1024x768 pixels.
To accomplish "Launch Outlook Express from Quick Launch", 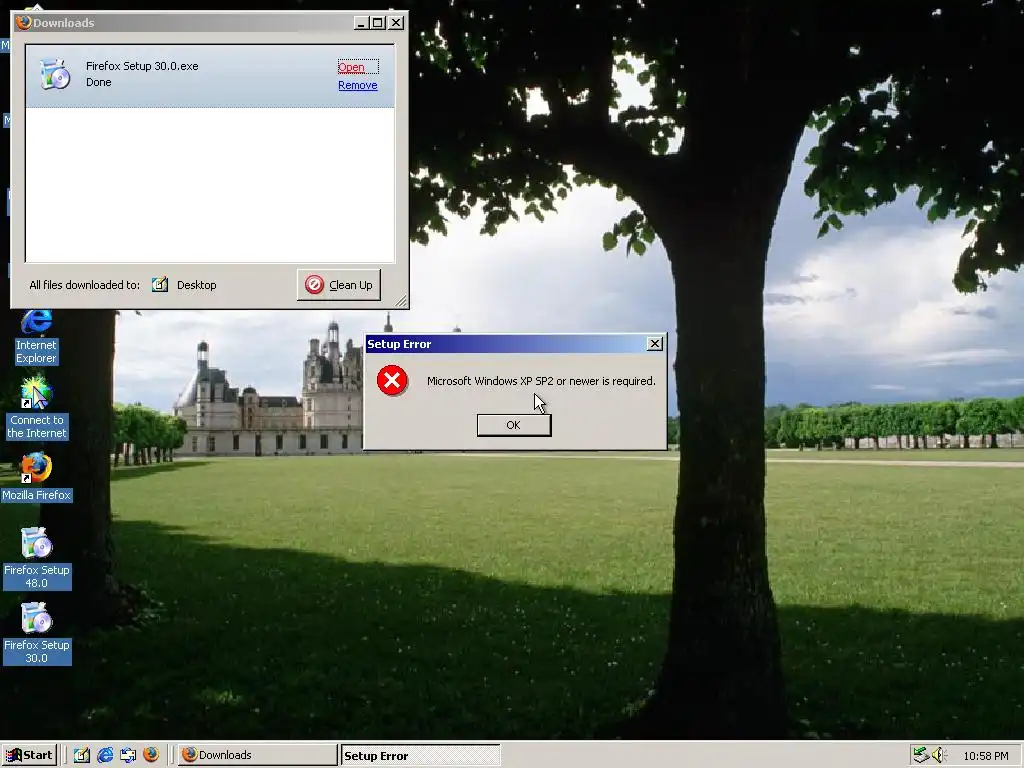I will [128, 756].
